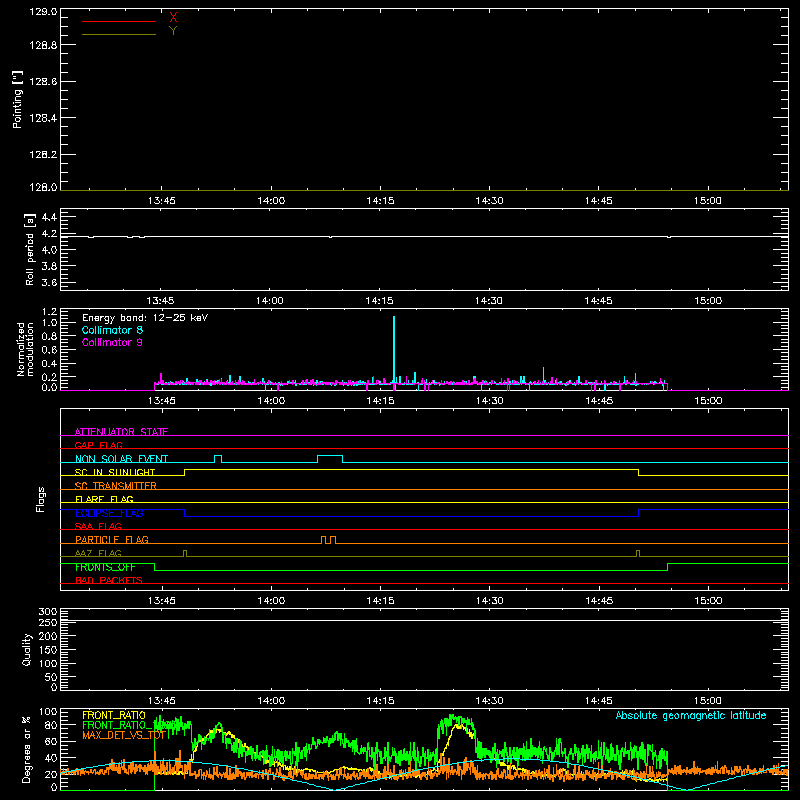Click the FLARE_FLAG label
Screen dimensions: 800x800
point(104,499)
